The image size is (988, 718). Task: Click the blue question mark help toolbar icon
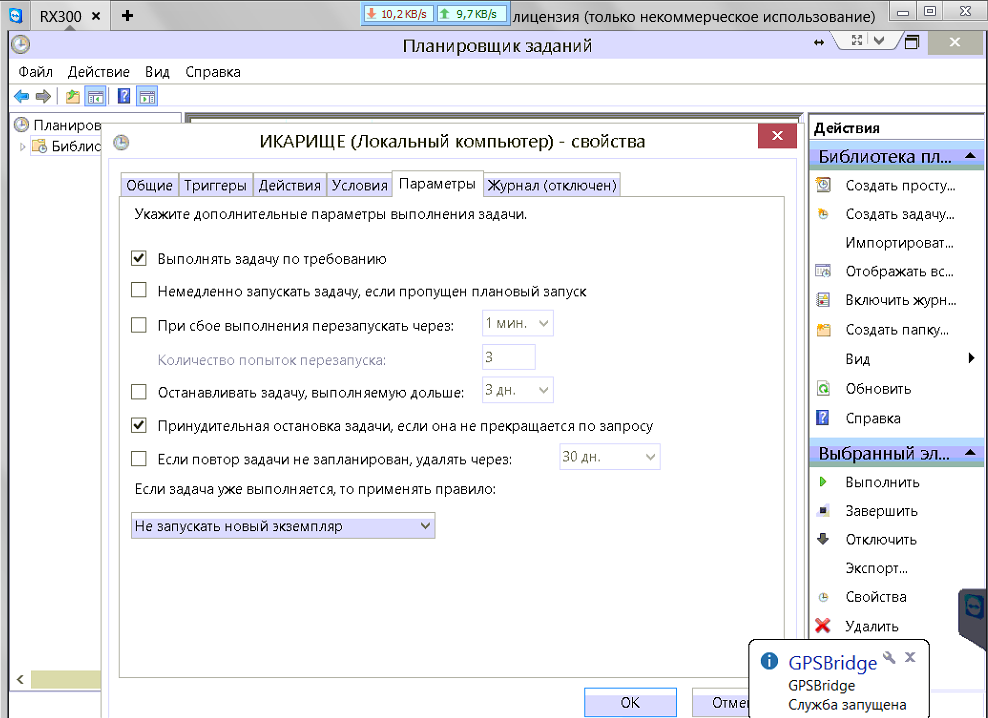pyautogui.click(x=124, y=97)
